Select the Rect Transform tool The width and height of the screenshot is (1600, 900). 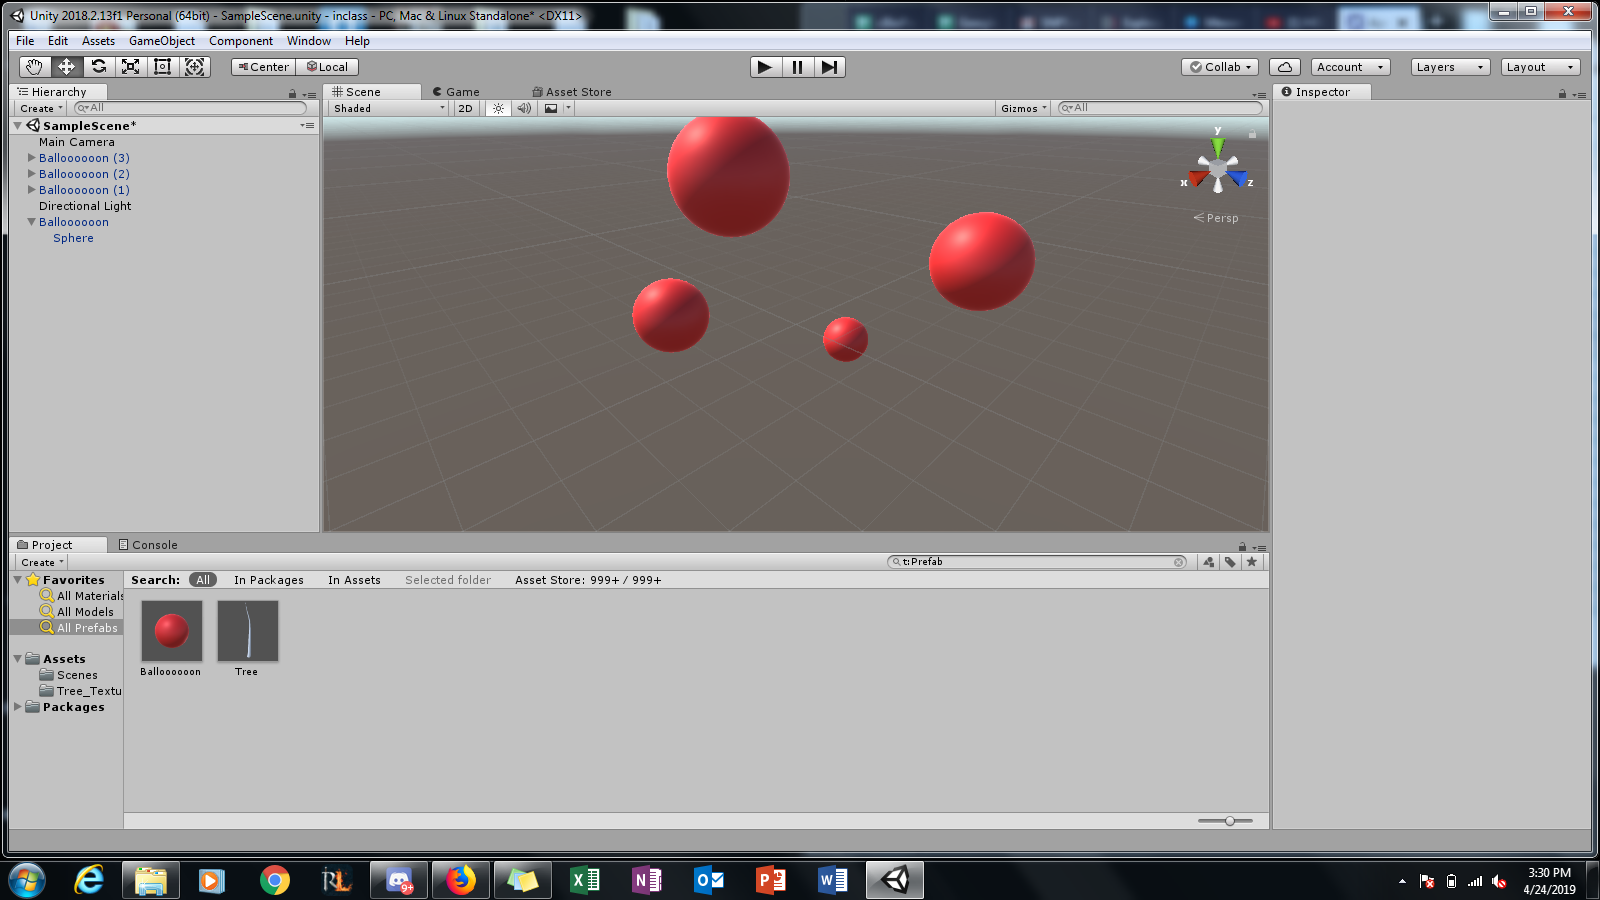point(162,67)
